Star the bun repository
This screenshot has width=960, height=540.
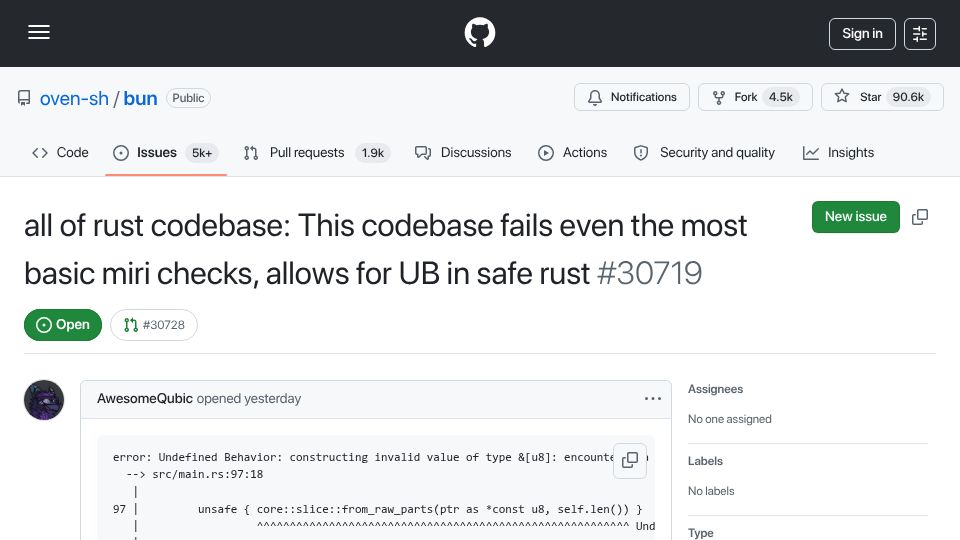tap(882, 97)
